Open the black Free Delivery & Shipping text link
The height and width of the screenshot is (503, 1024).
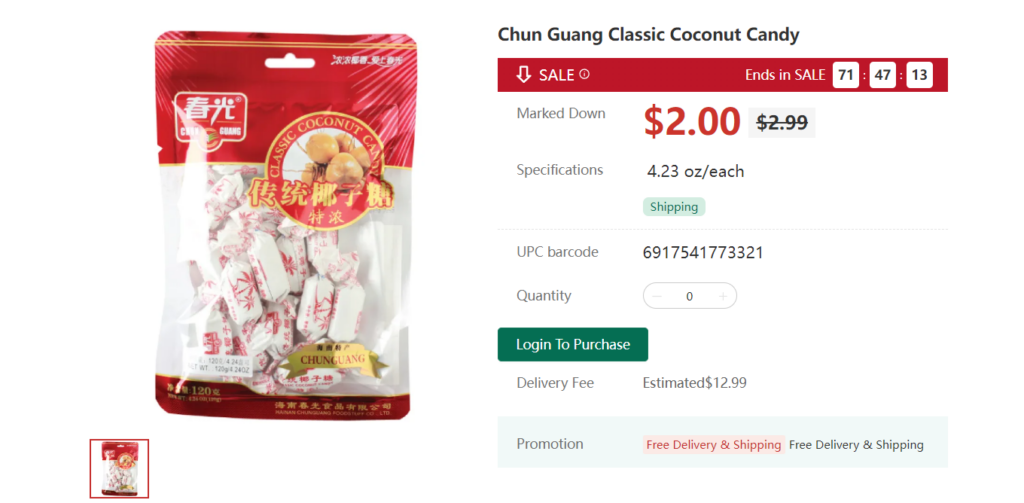(x=856, y=445)
